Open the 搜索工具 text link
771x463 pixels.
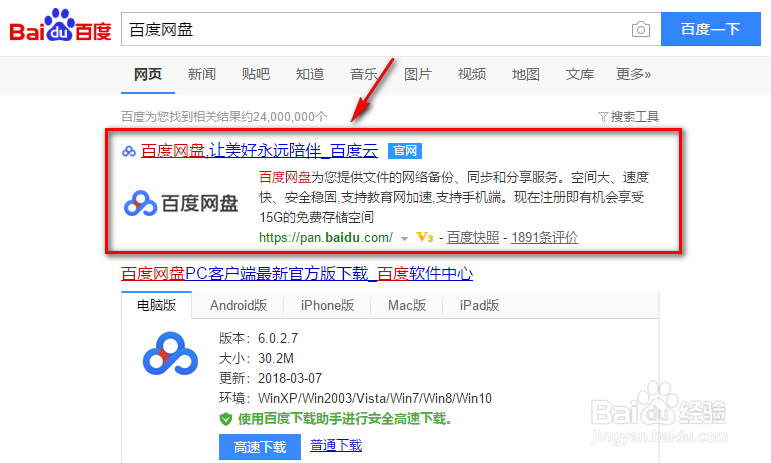point(634,117)
